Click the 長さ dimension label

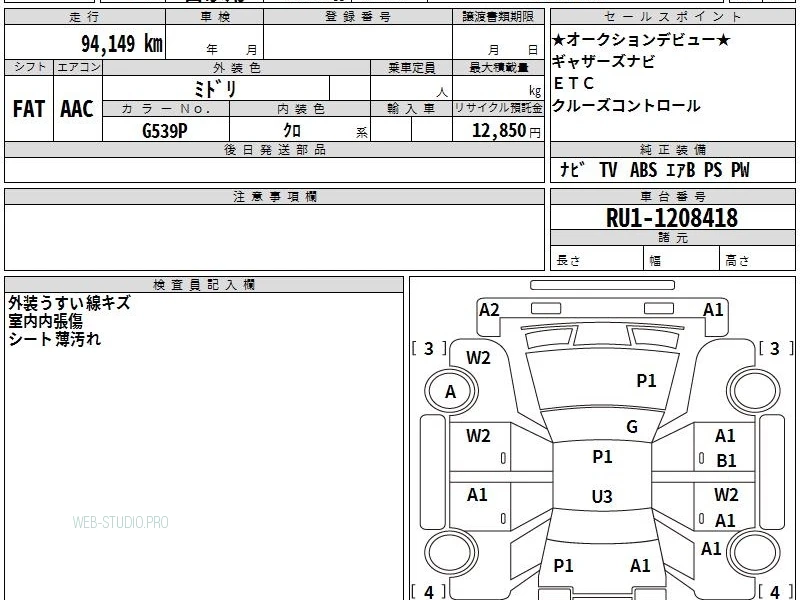(568, 261)
